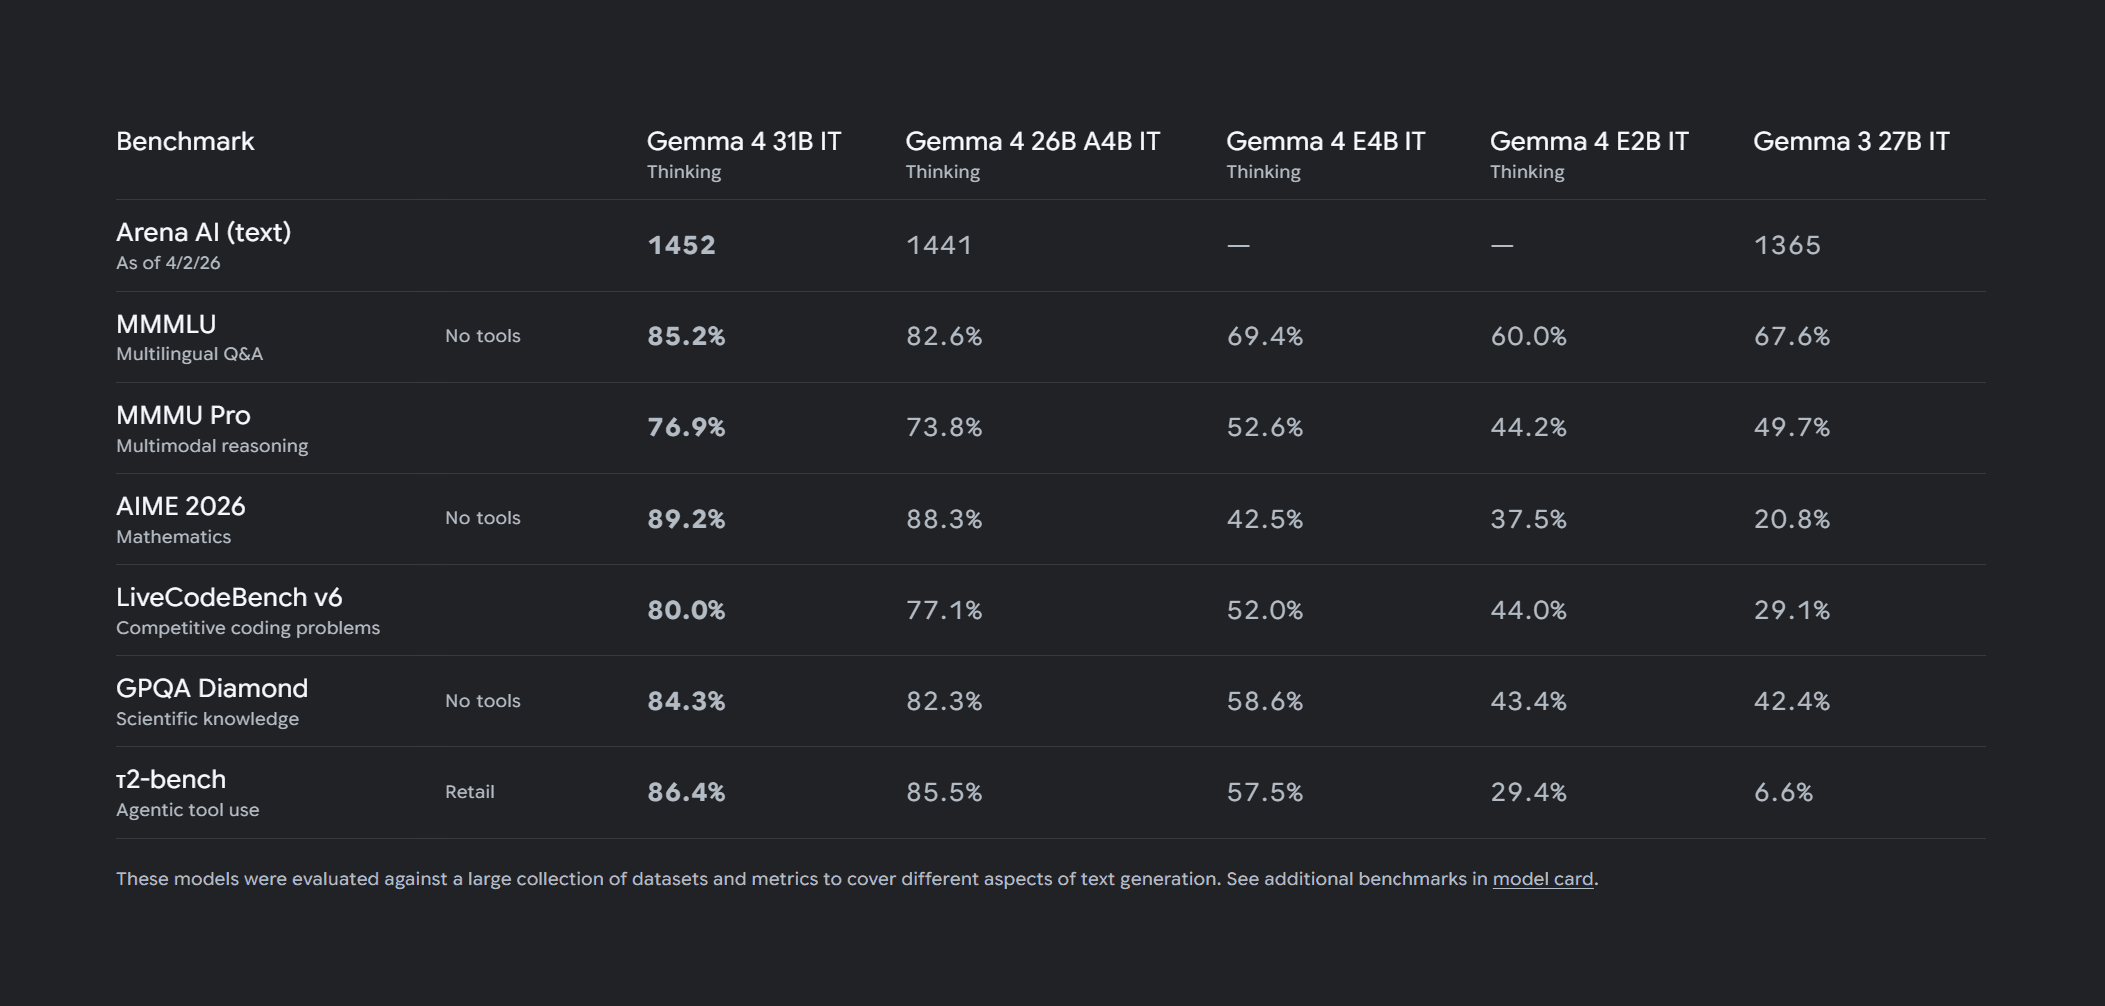Select the 6.6% τ2-bench value
The width and height of the screenshot is (2105, 1006).
click(1783, 793)
